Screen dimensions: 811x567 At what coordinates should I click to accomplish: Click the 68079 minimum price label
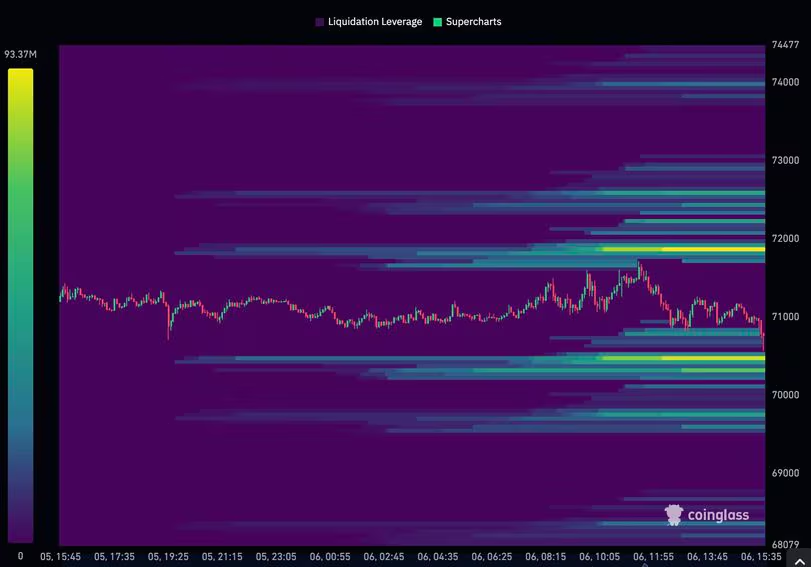[x=785, y=545]
